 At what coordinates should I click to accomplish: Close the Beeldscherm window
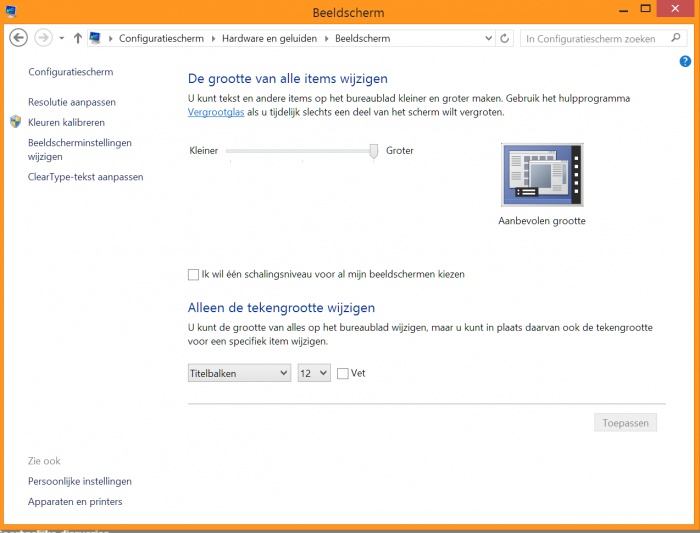[x=675, y=9]
